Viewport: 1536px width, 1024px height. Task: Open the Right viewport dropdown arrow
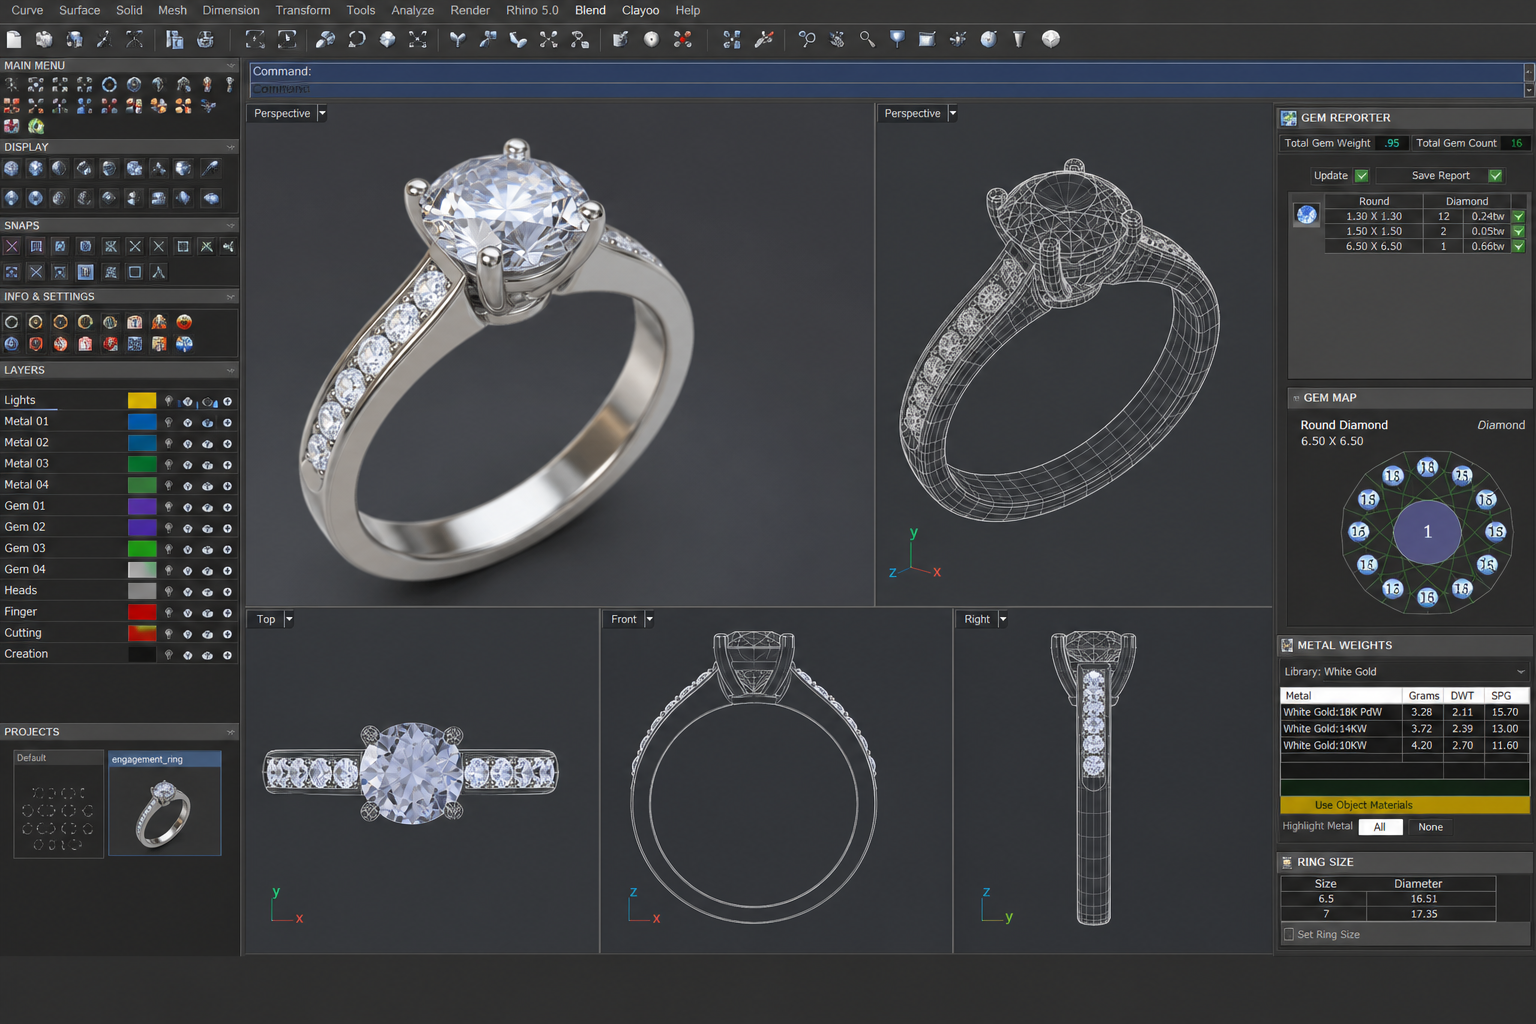click(1003, 619)
